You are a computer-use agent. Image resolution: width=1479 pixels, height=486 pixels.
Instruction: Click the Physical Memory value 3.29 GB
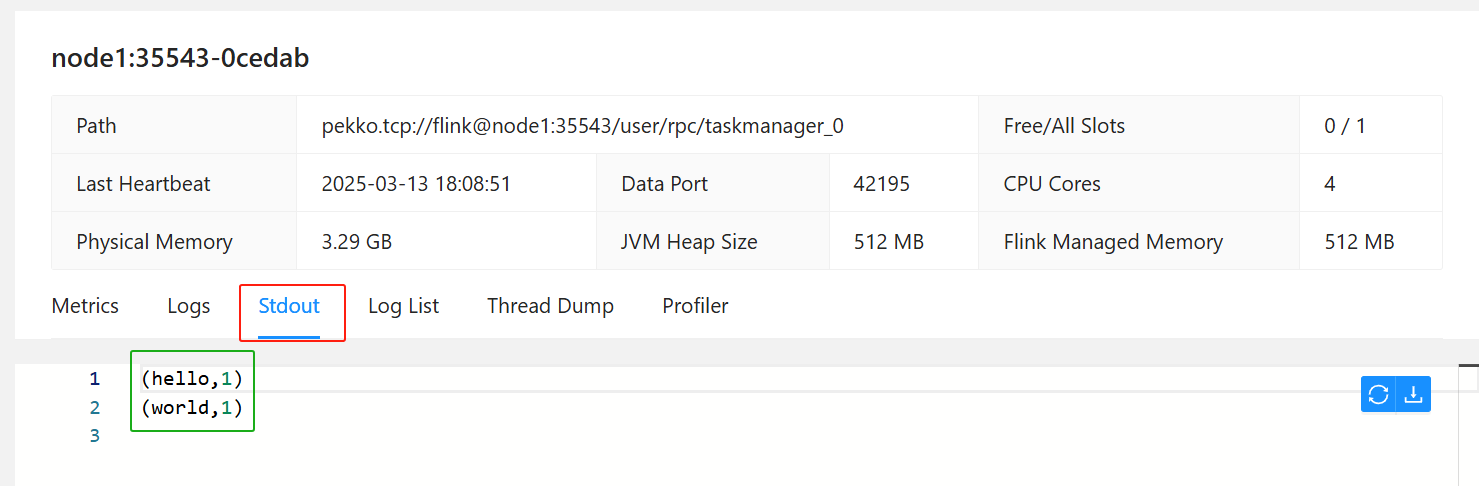(x=357, y=242)
